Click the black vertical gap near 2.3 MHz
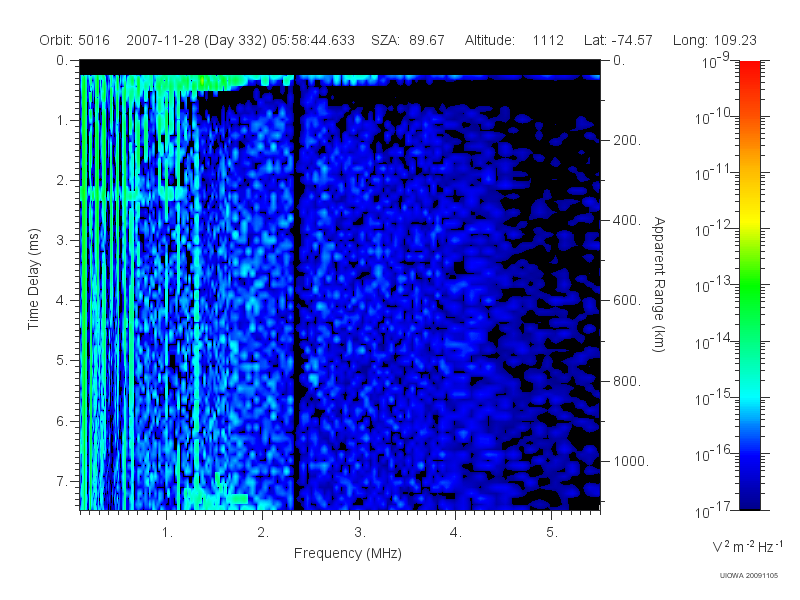Screen dimensions: 800x600 coord(295,291)
